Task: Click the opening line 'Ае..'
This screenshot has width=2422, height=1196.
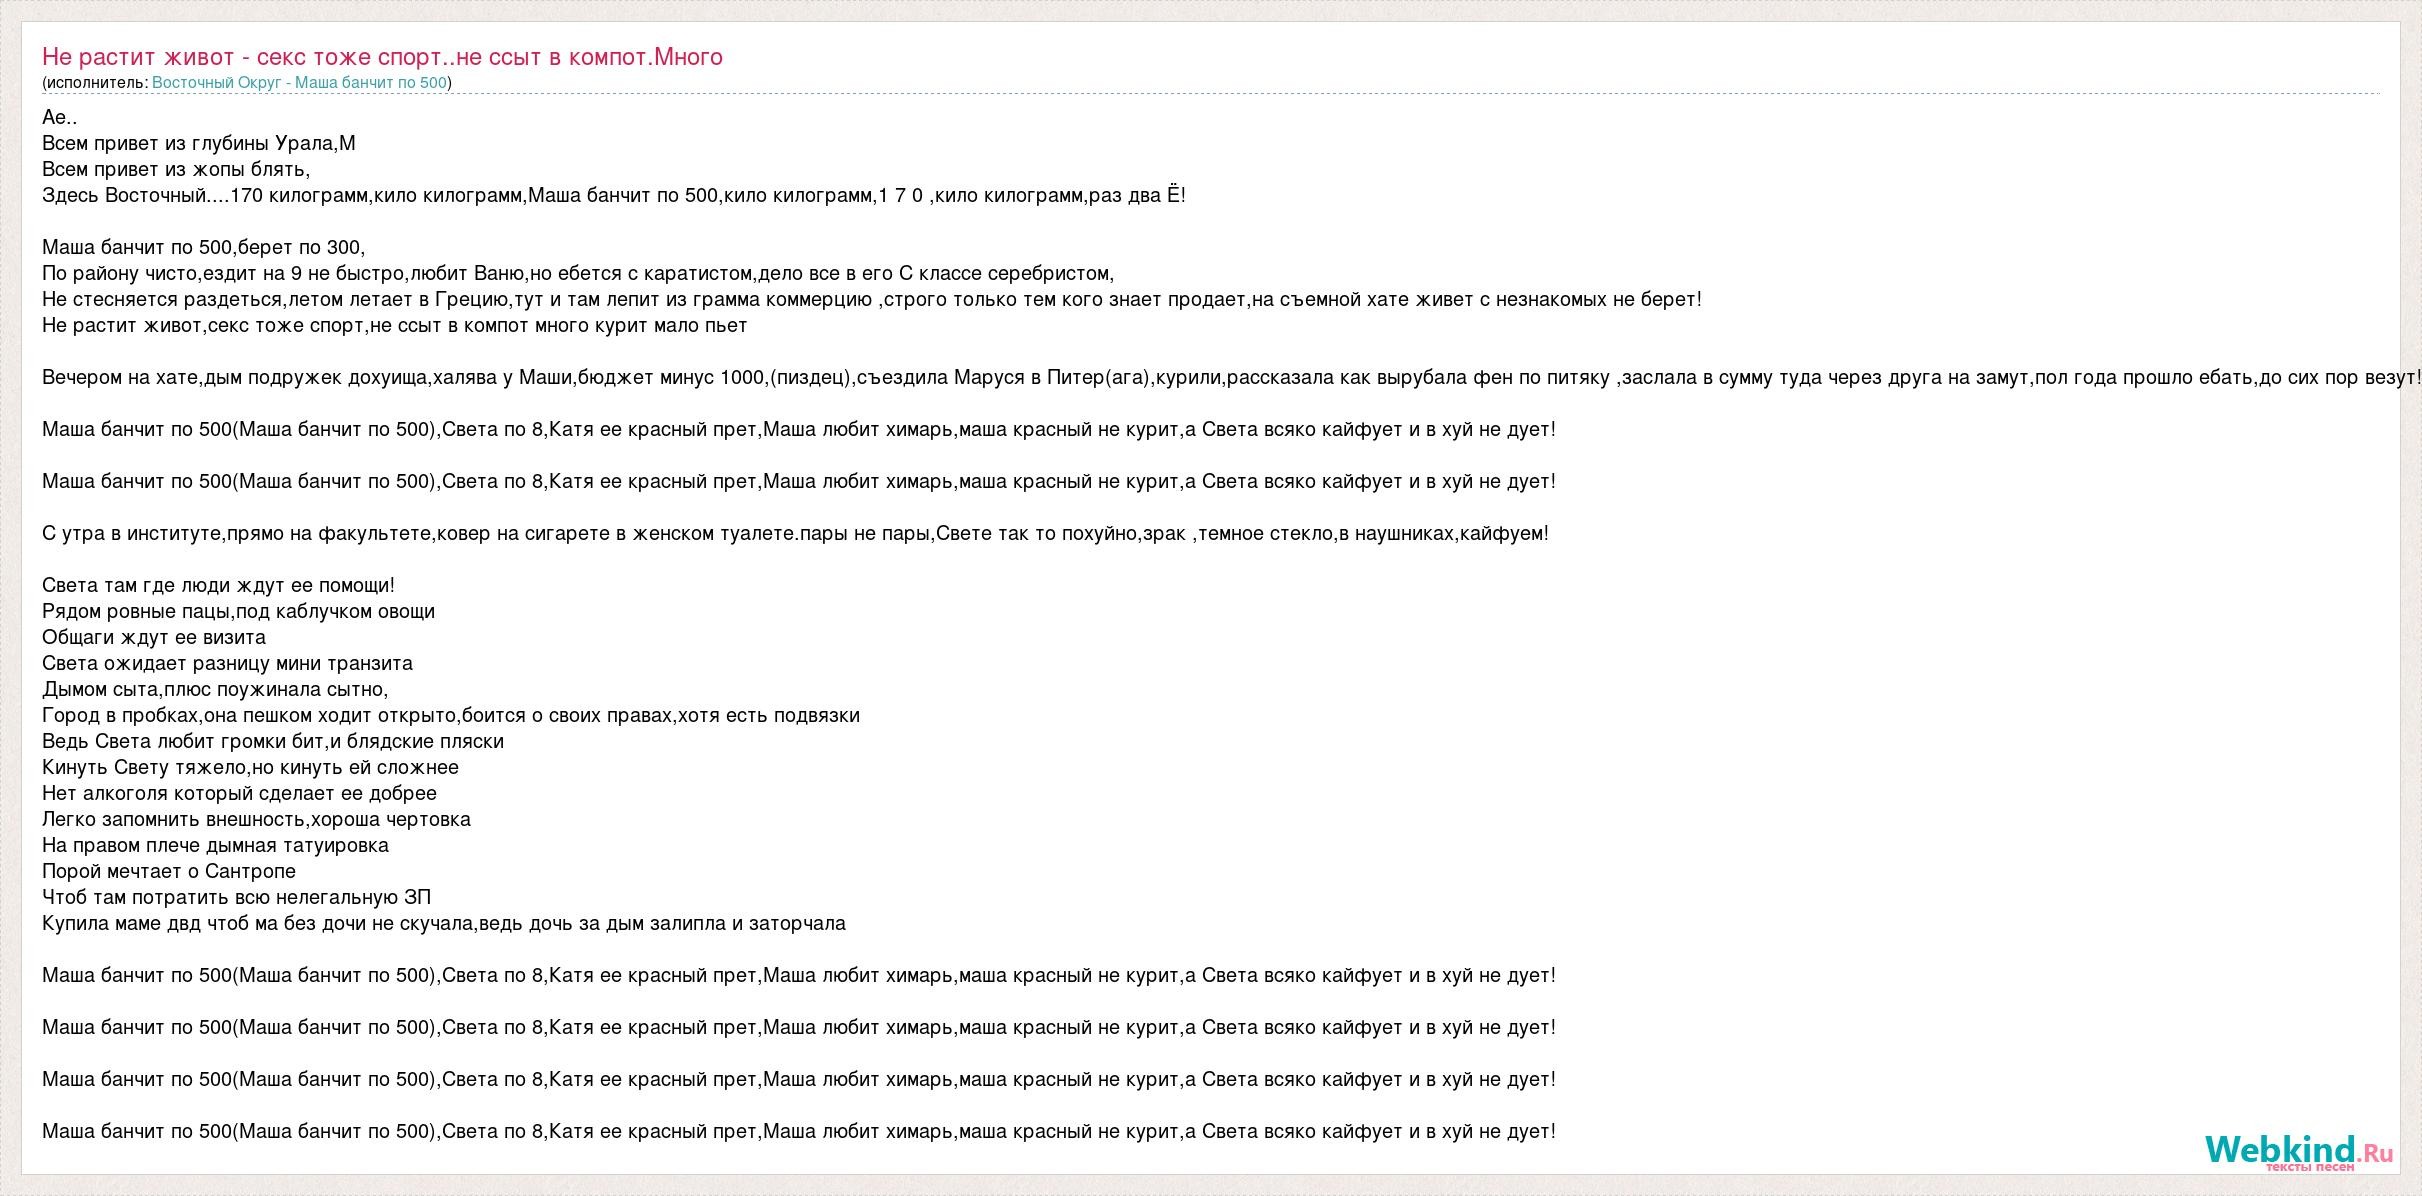Action: tap(60, 117)
